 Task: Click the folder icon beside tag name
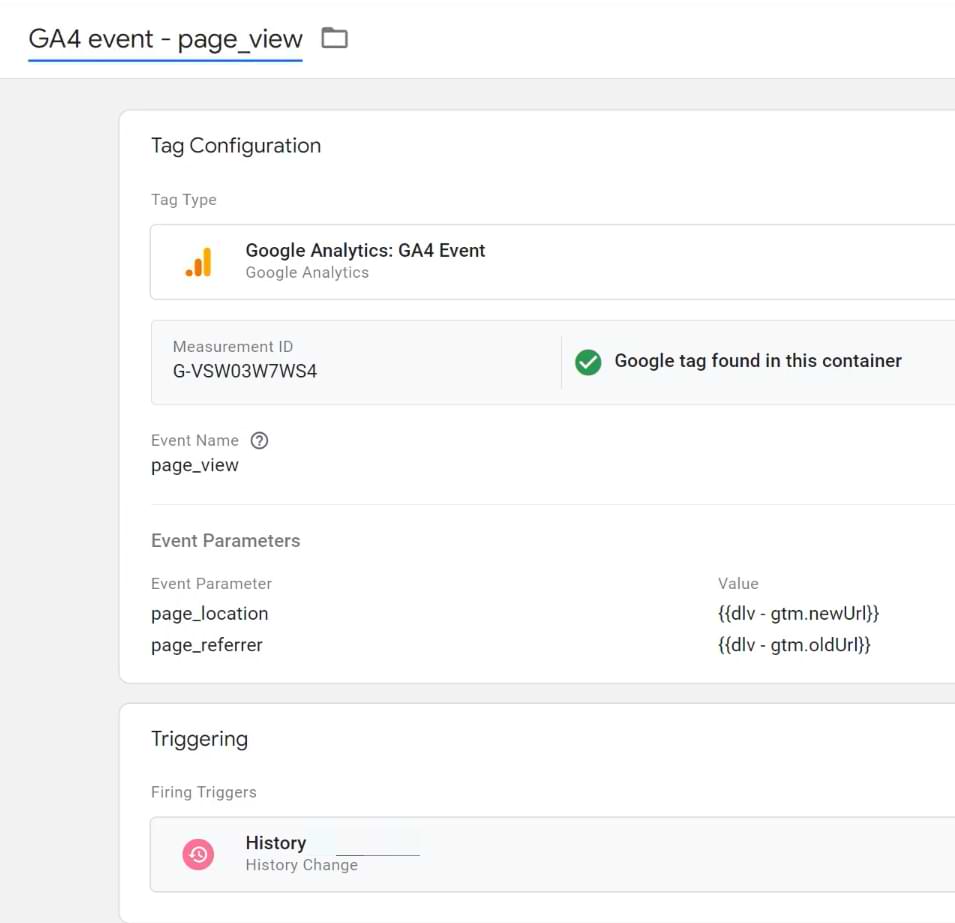[334, 39]
